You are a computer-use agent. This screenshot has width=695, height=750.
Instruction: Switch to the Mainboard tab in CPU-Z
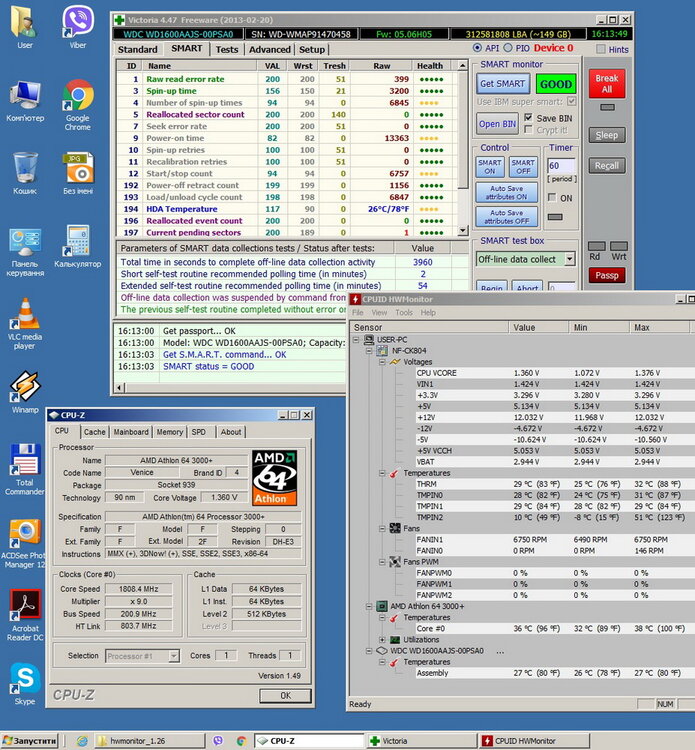(130, 432)
